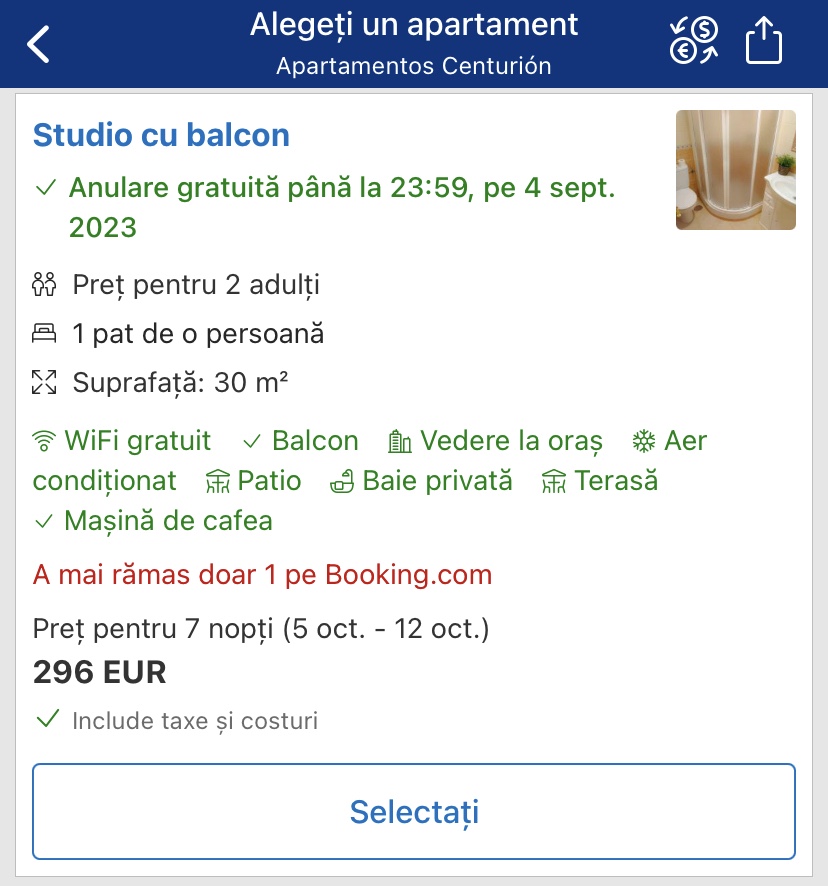Tap the share icon

[764, 43]
